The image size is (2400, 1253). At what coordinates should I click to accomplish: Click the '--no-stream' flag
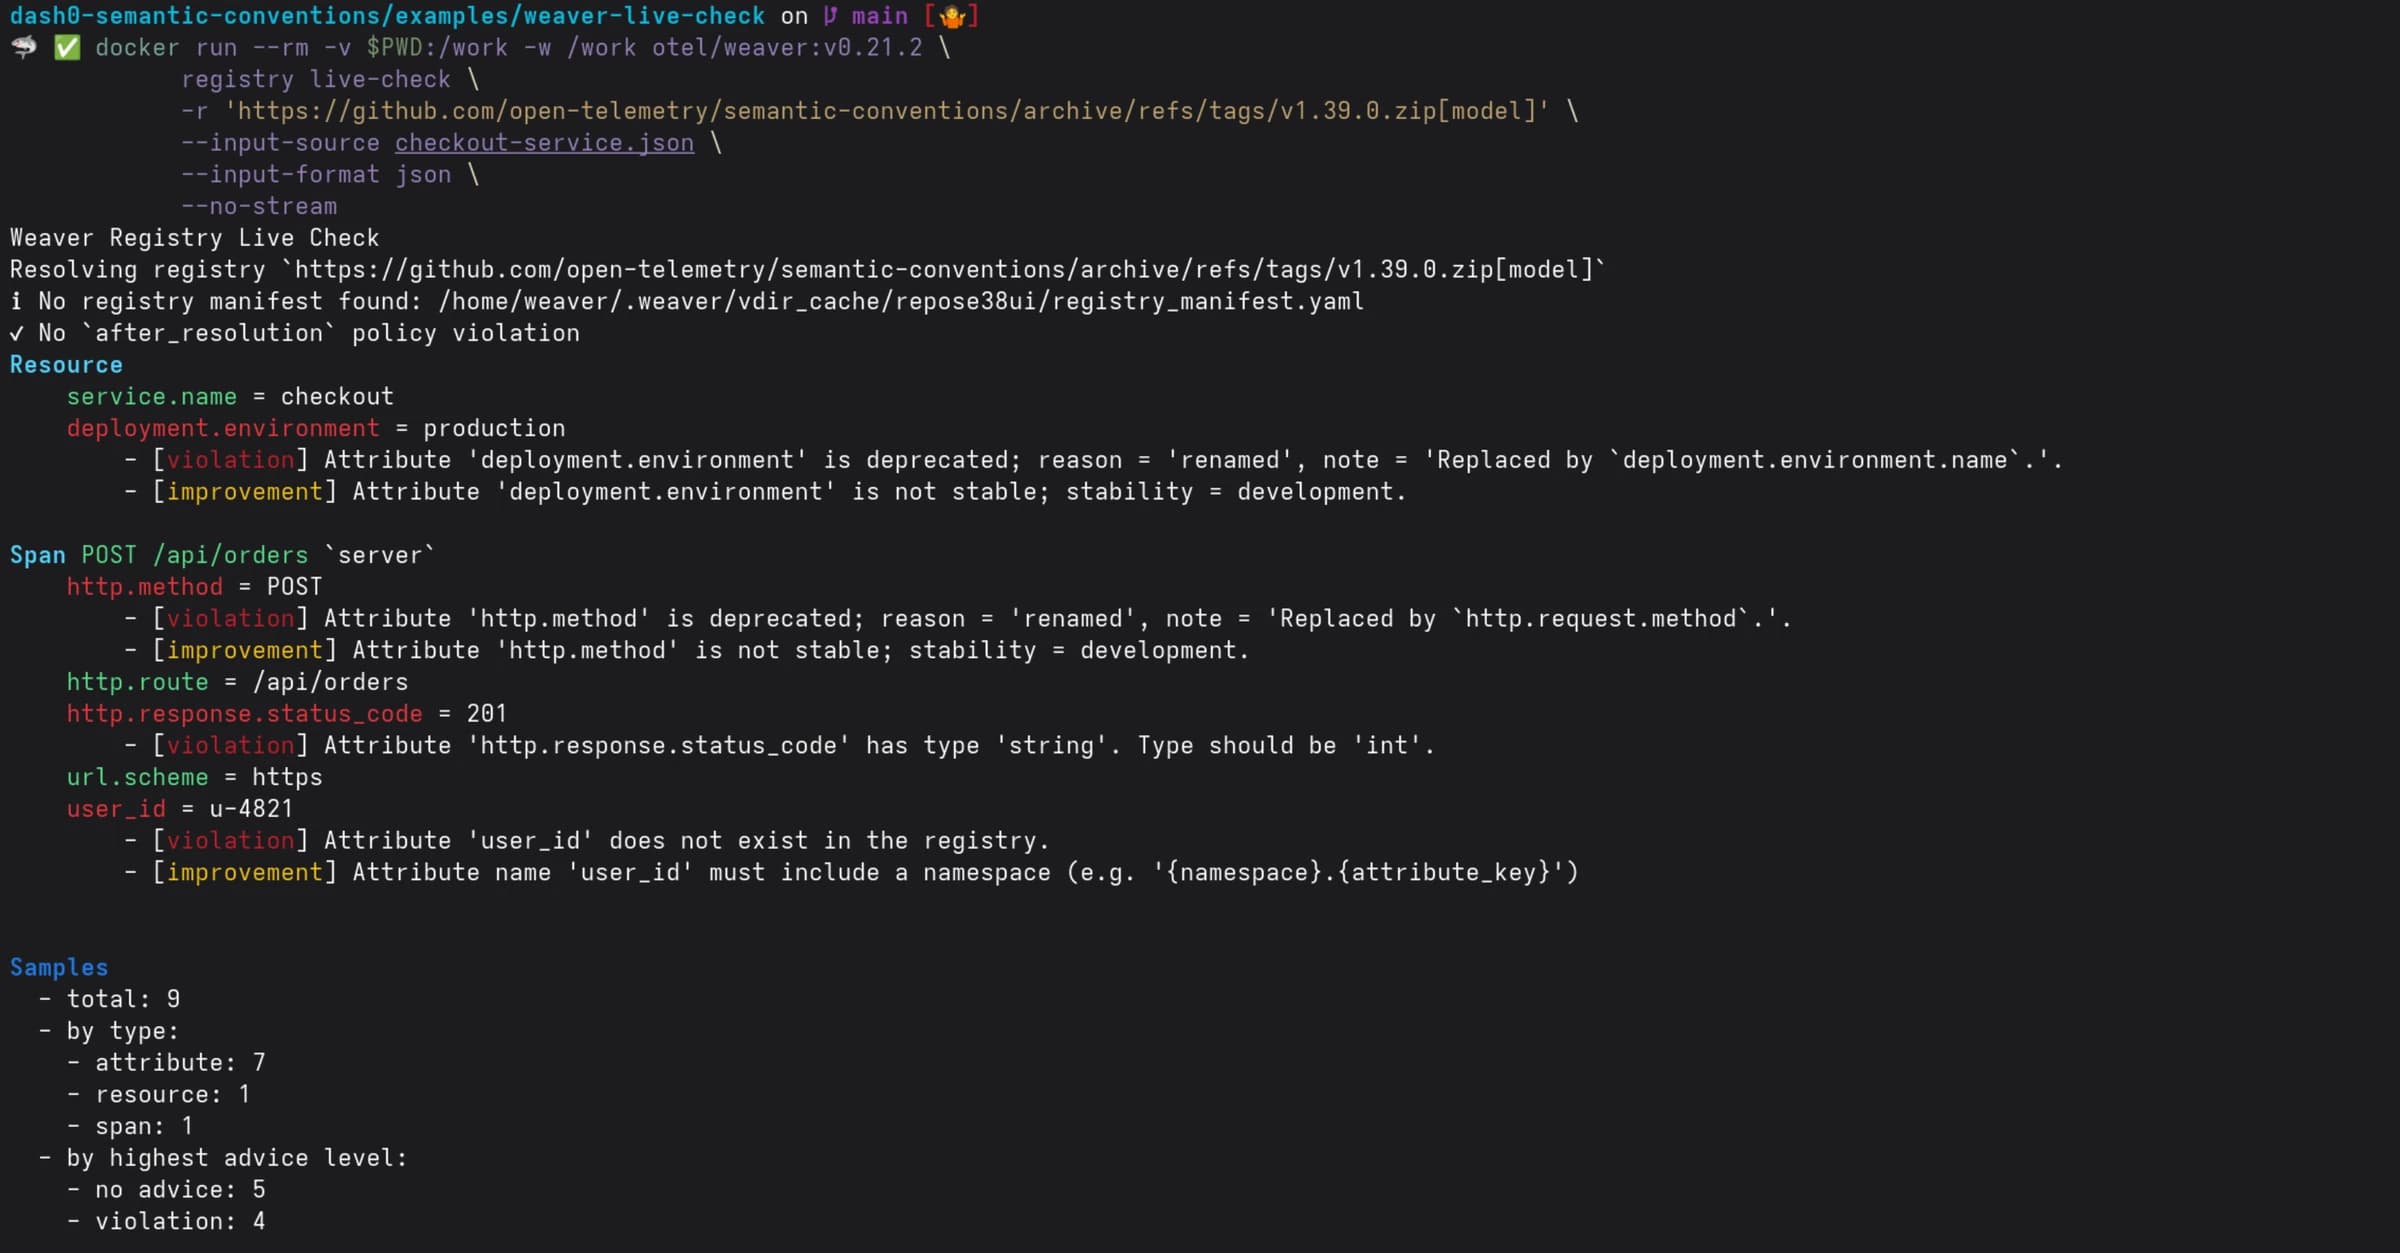click(x=259, y=206)
